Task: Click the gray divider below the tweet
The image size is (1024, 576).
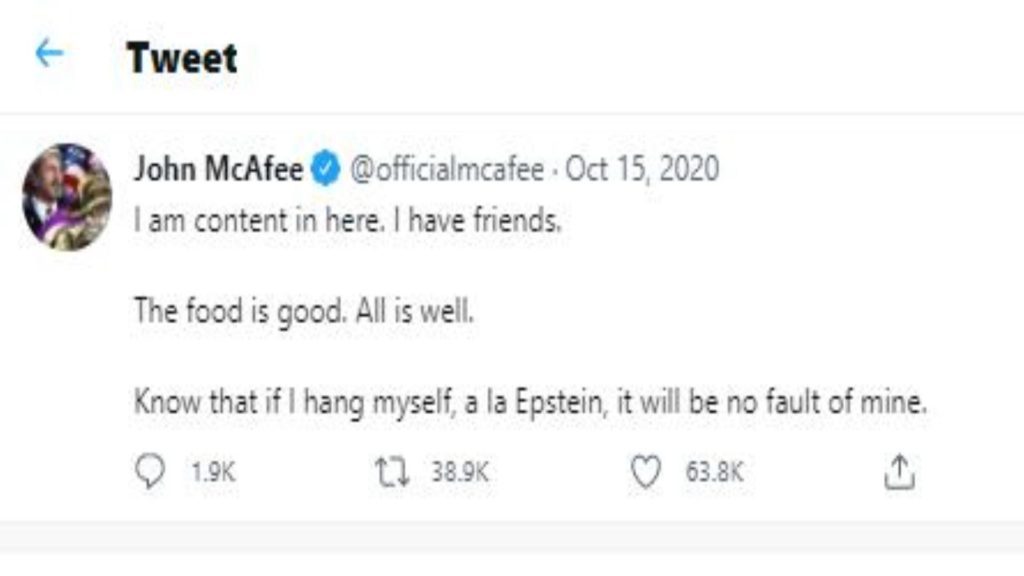Action: coord(512,536)
